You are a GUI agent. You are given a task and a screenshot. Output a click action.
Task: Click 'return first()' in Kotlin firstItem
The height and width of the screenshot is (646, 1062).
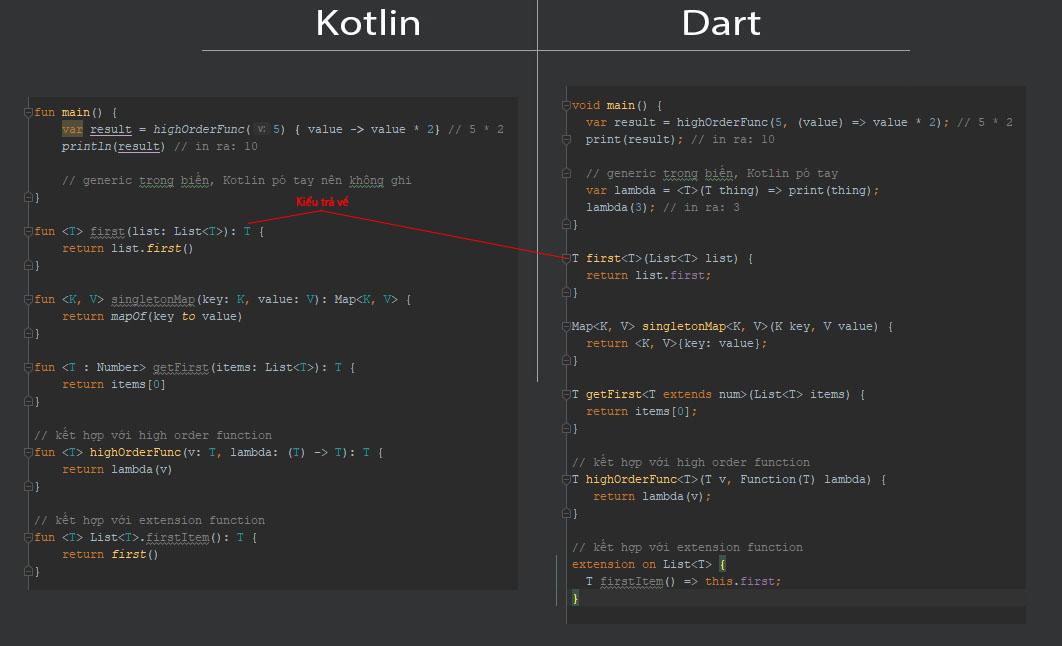(110, 555)
